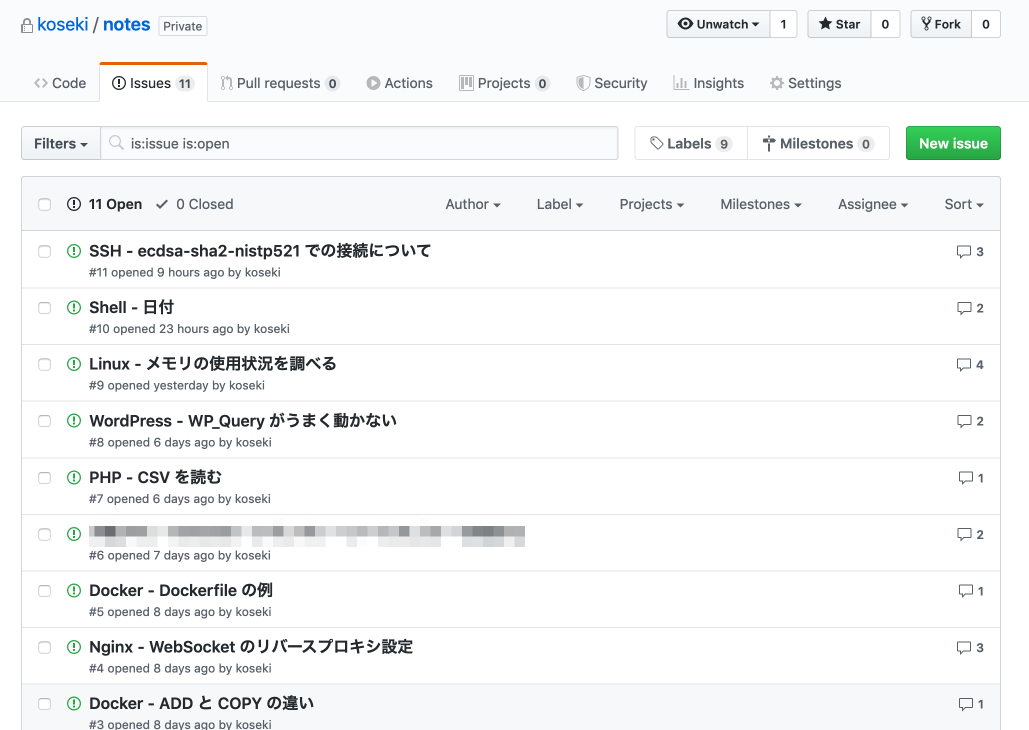The image size is (1029, 730).
Task: Click the comment icon on Nginx WebSocket issue
Action: (963, 647)
